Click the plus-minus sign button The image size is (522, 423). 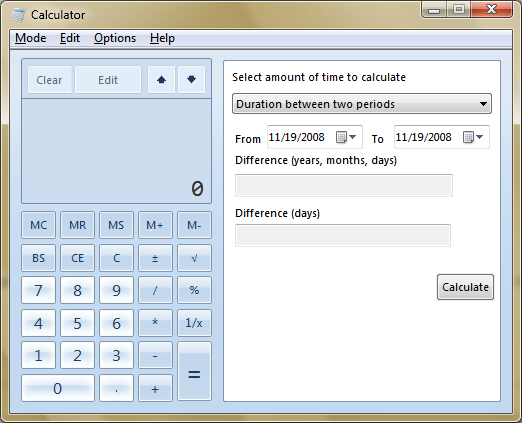click(x=155, y=258)
